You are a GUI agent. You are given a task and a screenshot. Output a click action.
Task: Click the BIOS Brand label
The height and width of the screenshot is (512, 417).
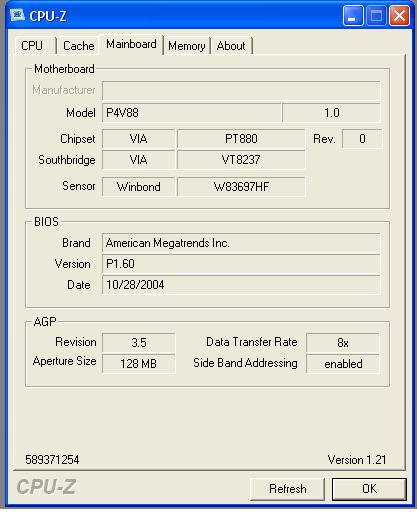76,243
